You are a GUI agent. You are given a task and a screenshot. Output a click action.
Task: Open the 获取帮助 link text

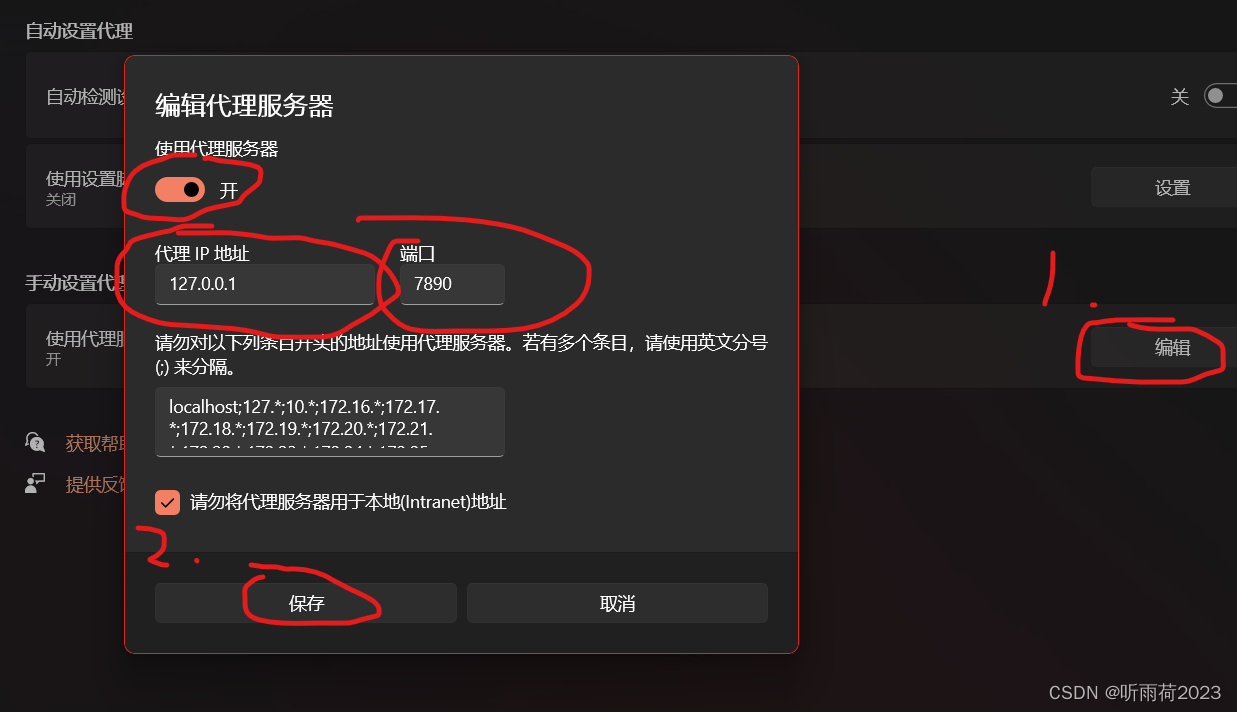click(x=95, y=443)
